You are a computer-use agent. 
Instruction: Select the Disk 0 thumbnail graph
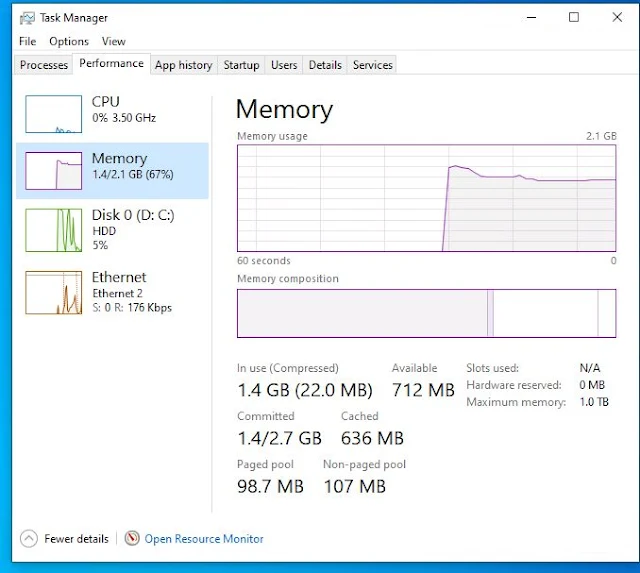[53, 229]
